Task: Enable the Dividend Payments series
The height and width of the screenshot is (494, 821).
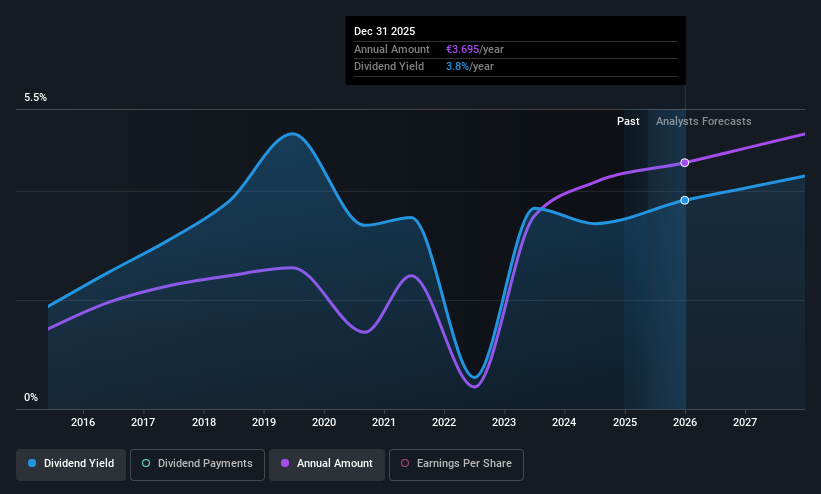Action: 197,464
